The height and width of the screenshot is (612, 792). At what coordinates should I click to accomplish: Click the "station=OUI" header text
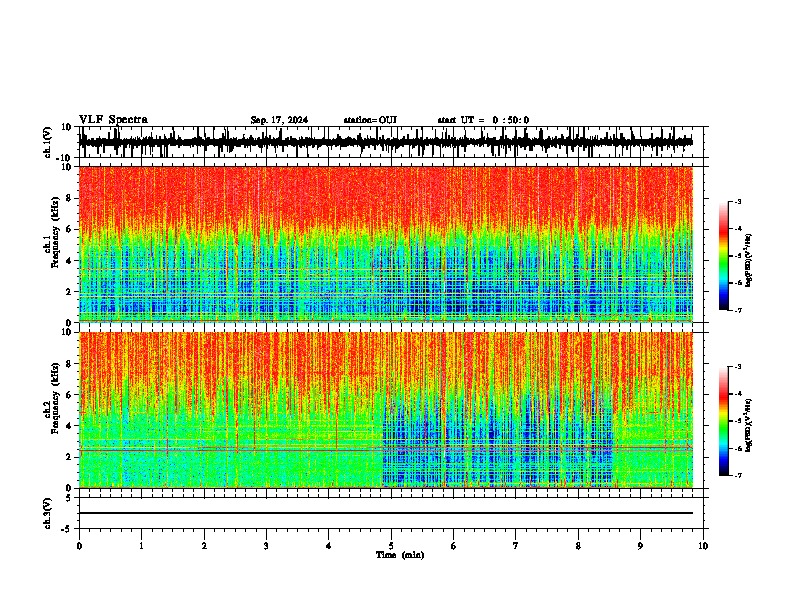click(x=370, y=120)
